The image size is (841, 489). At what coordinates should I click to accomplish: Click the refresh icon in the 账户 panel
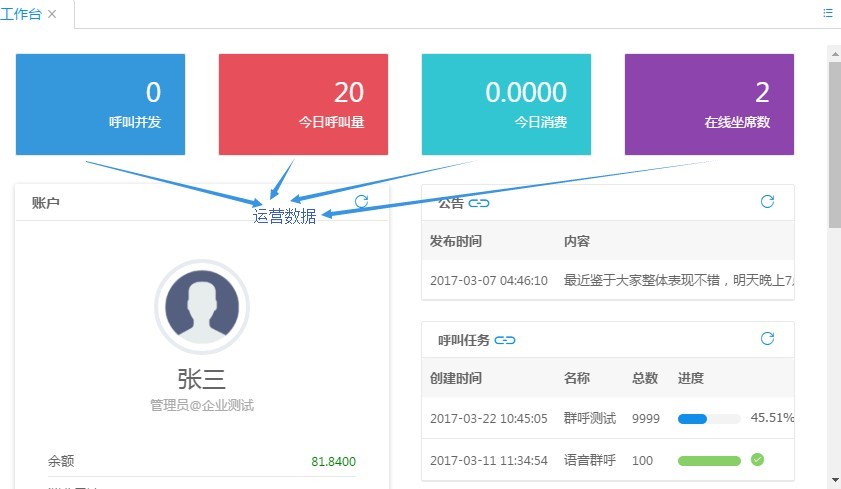tap(362, 202)
